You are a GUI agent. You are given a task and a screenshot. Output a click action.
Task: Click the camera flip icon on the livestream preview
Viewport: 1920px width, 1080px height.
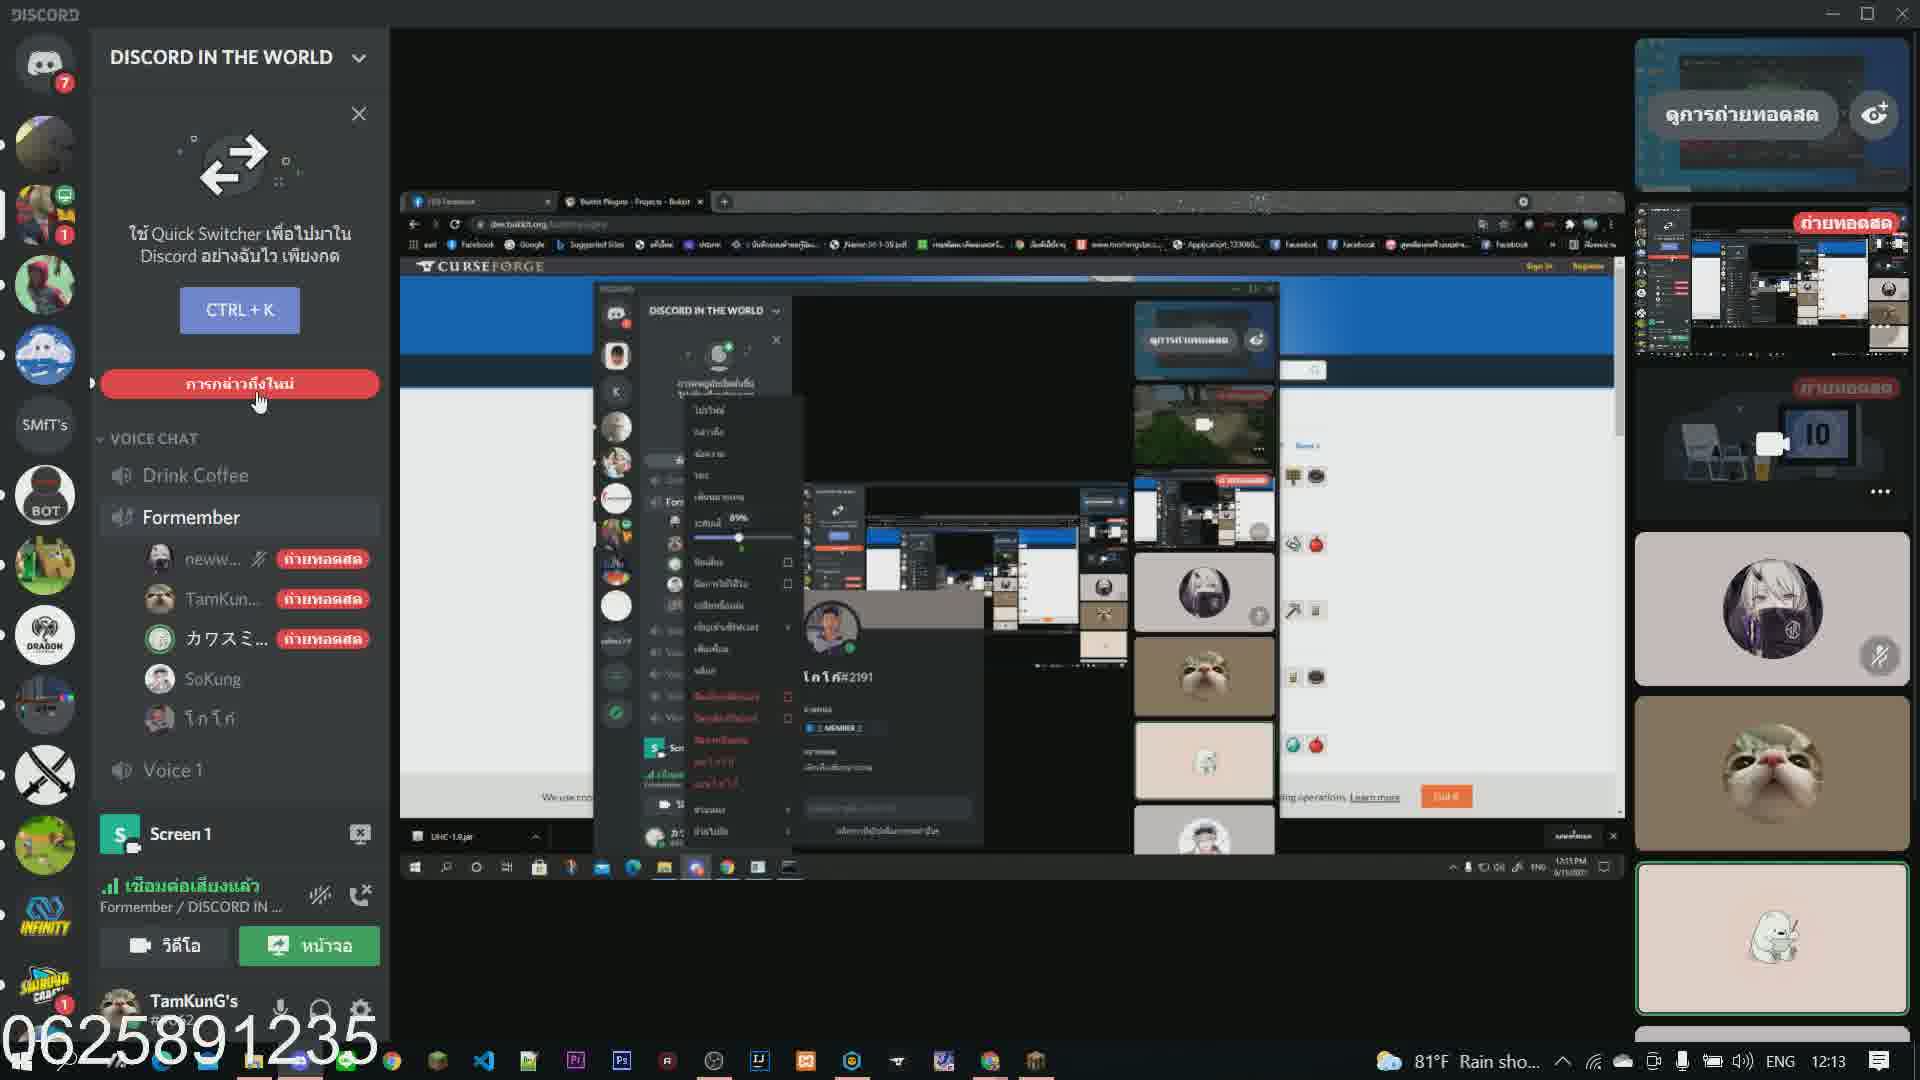point(1877,115)
